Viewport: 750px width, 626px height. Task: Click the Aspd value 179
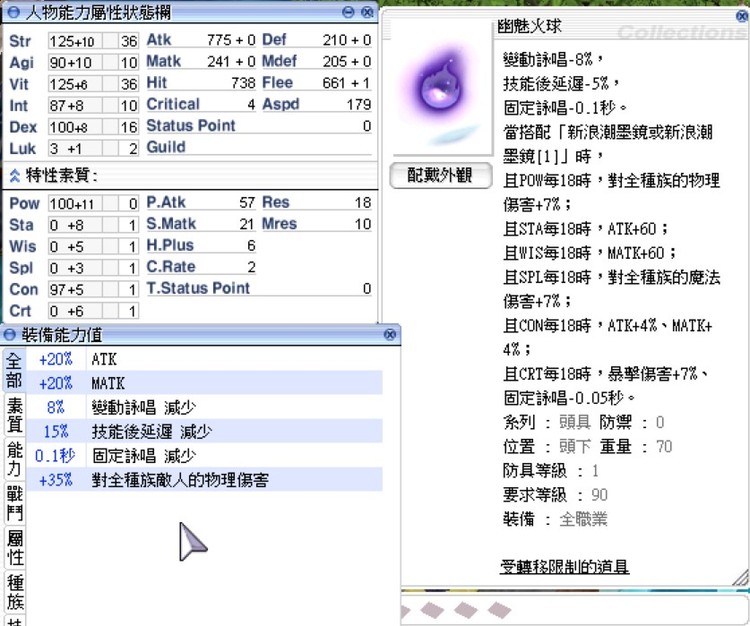tap(359, 104)
